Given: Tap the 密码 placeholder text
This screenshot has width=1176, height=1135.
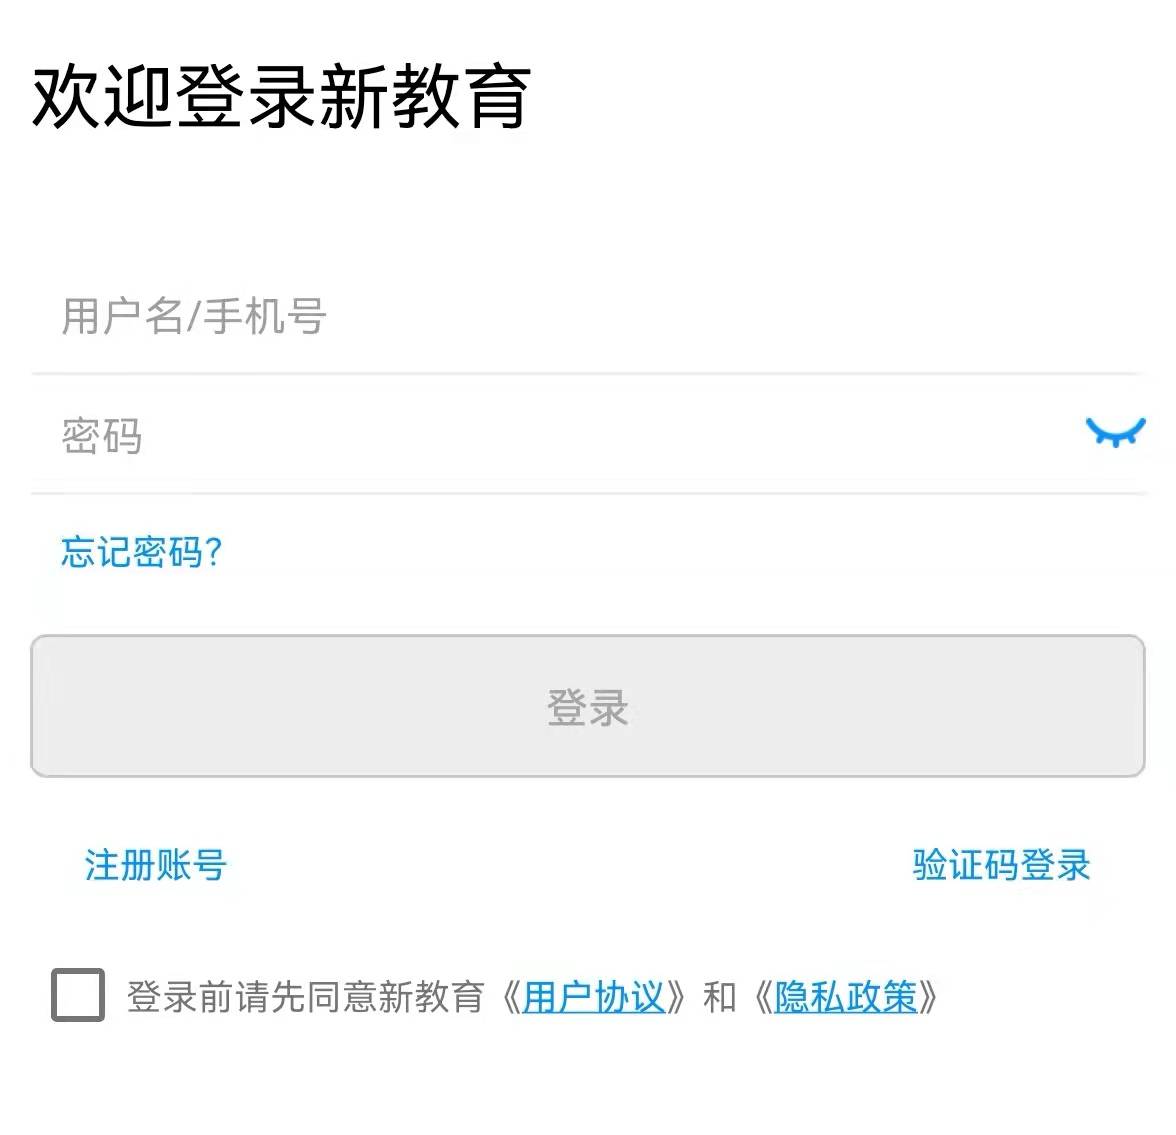Looking at the screenshot, I should coord(102,436).
